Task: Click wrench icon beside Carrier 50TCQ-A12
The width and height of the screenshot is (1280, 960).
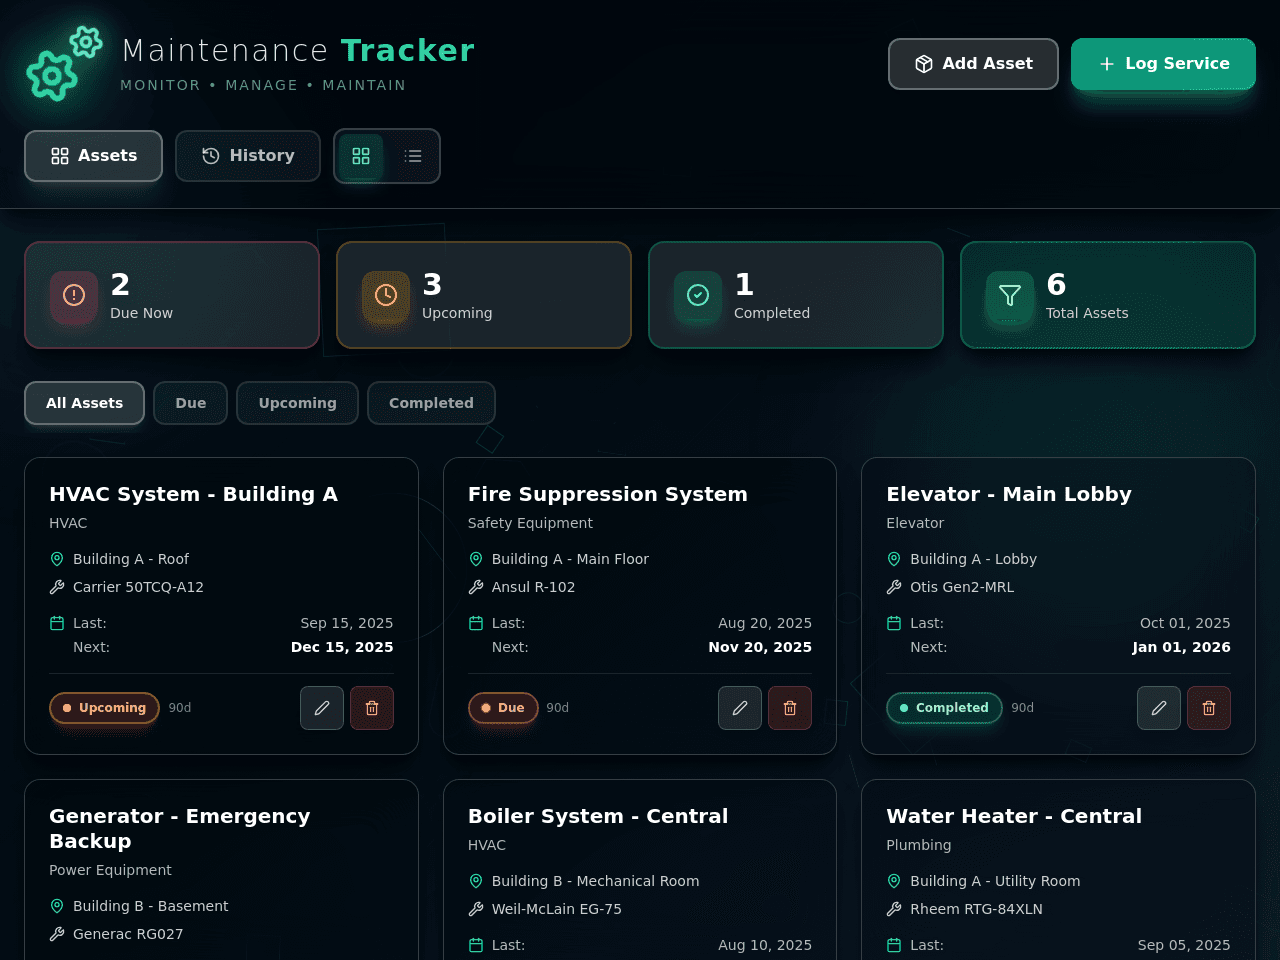Action: point(57,587)
